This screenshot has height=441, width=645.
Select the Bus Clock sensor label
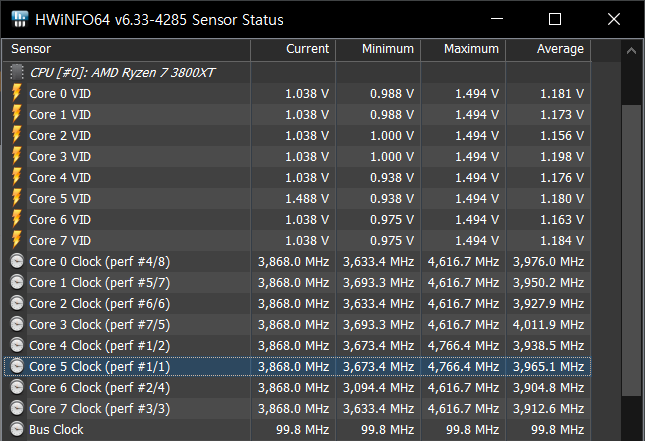click(56, 430)
